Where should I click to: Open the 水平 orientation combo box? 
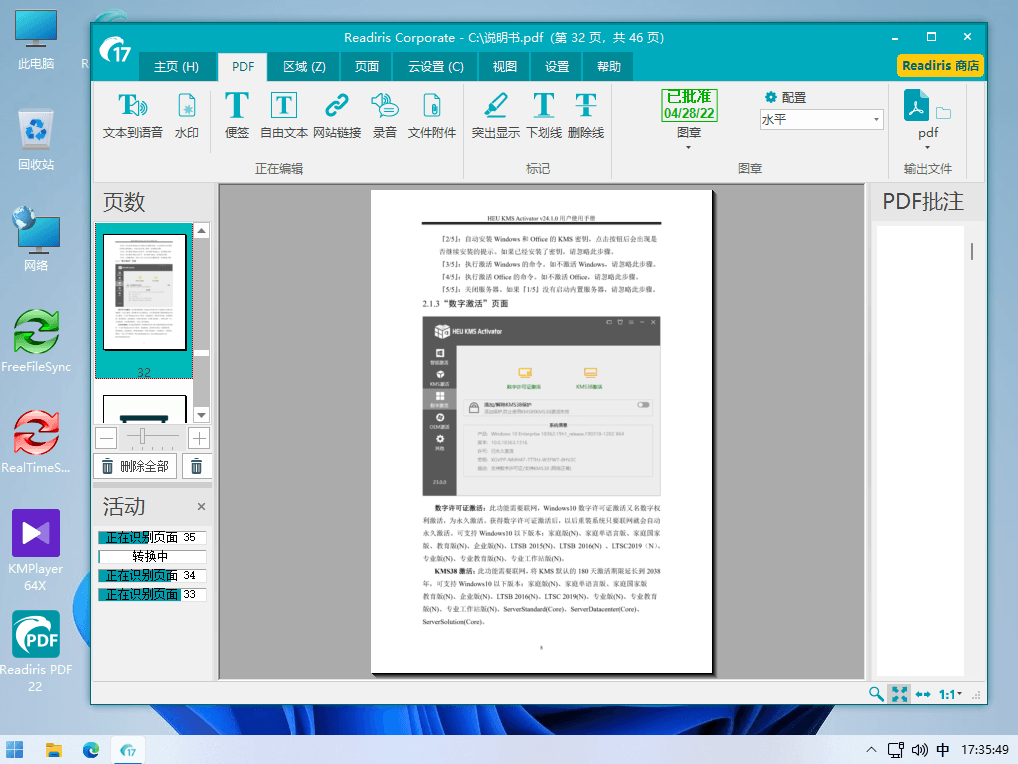pyautogui.click(x=821, y=119)
